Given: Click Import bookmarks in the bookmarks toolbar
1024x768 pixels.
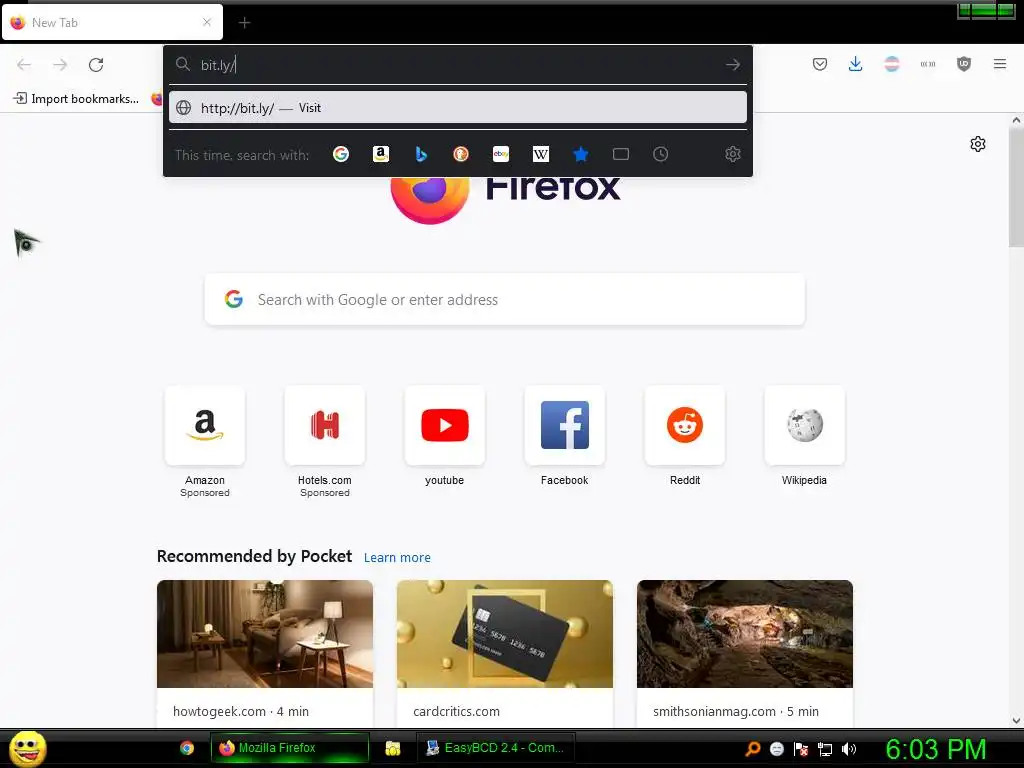Looking at the screenshot, I should (x=76, y=99).
